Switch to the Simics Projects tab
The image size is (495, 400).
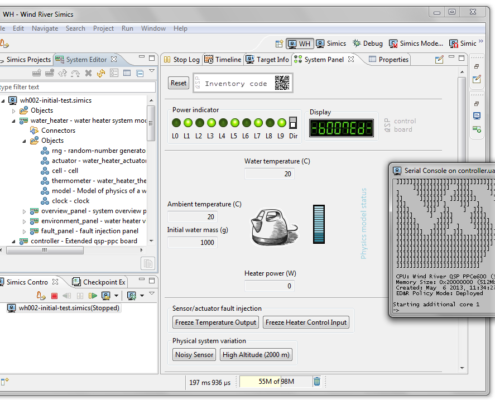26,60
